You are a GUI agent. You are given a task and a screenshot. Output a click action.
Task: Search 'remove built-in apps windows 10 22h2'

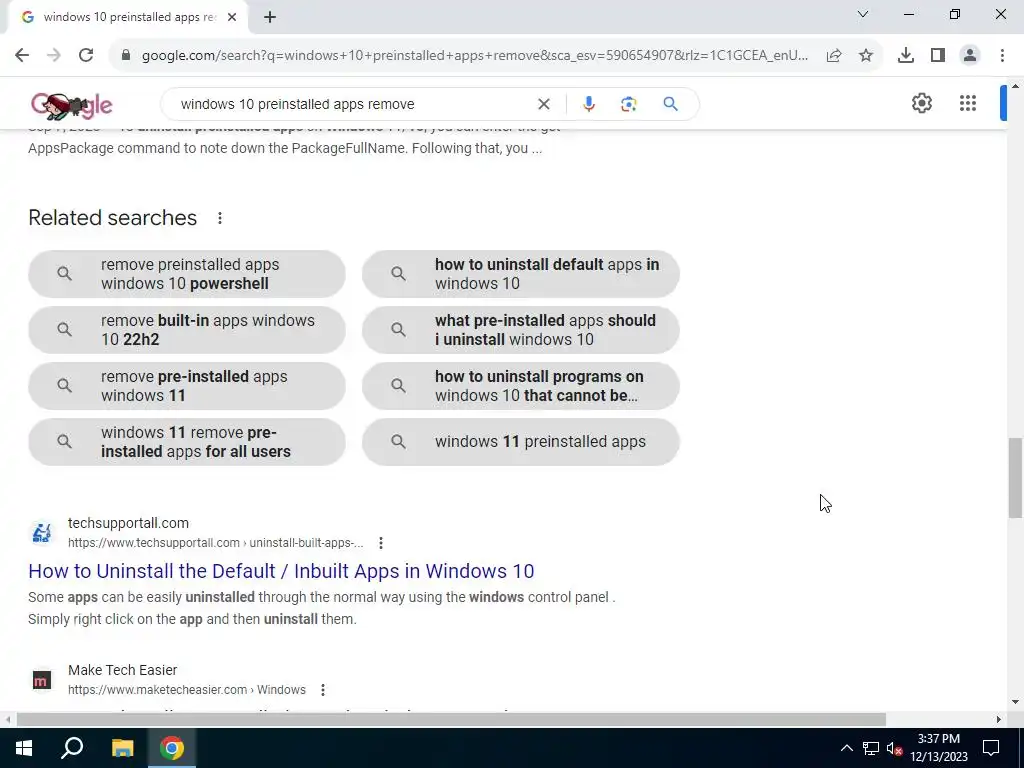coord(187,330)
